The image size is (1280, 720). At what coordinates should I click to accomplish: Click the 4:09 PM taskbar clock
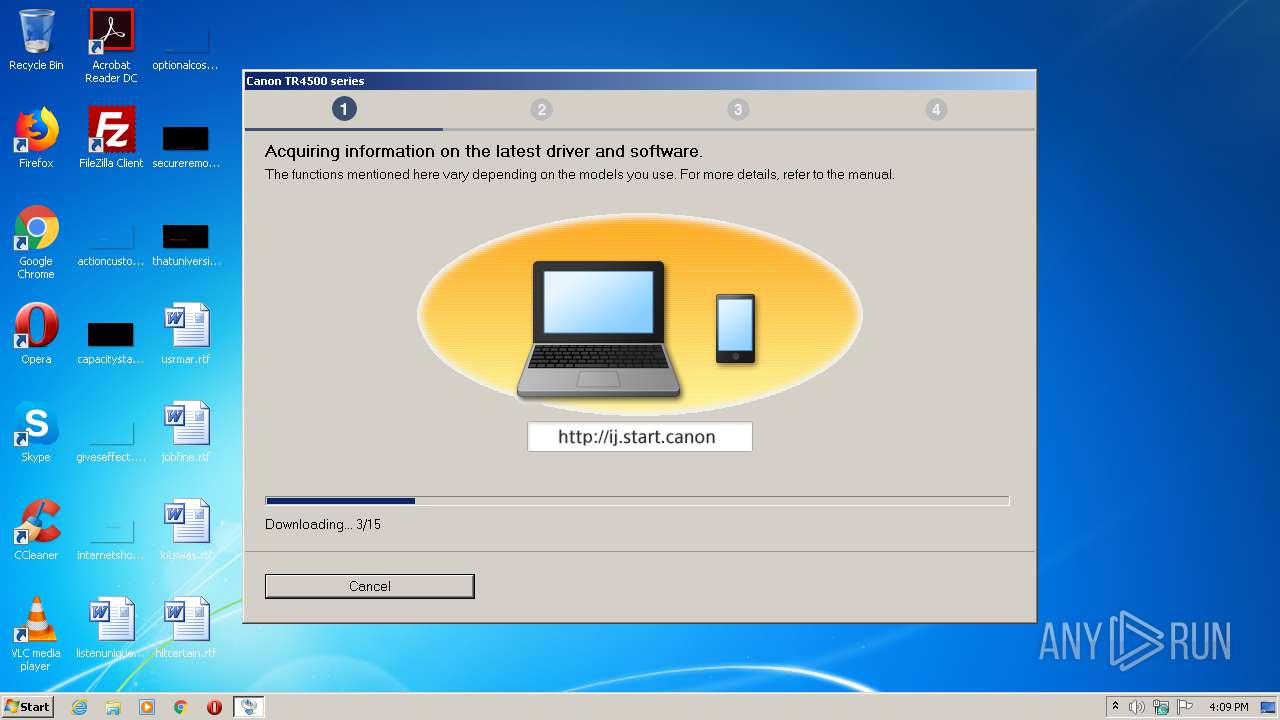tap(1228, 707)
